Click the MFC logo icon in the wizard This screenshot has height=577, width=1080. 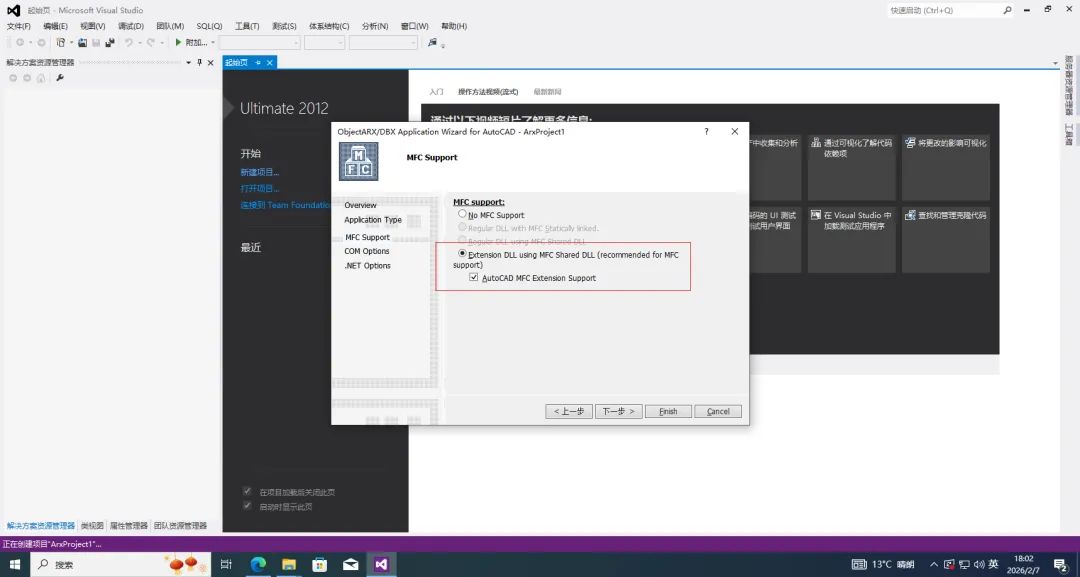coord(359,161)
